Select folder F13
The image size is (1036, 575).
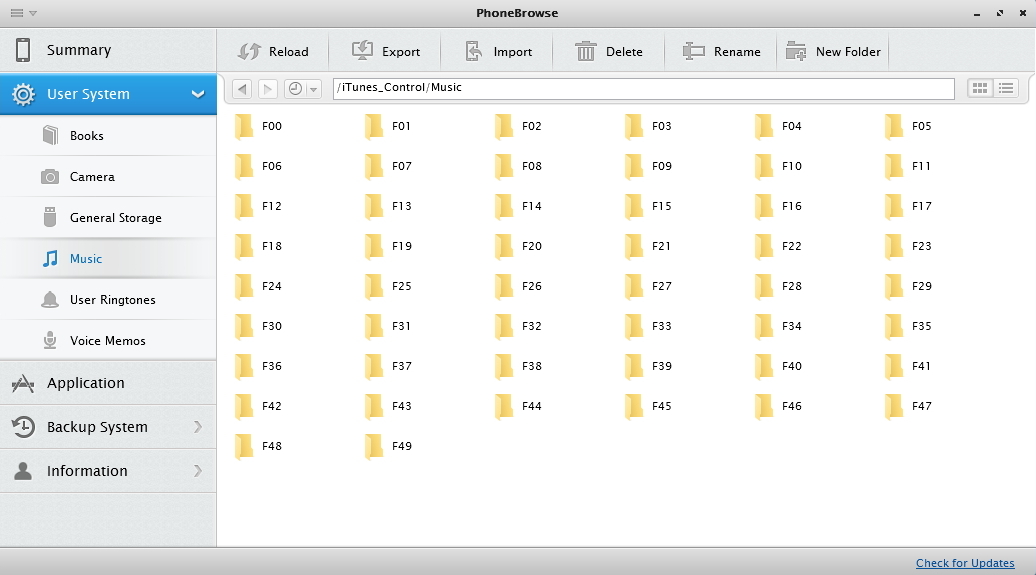[388, 206]
